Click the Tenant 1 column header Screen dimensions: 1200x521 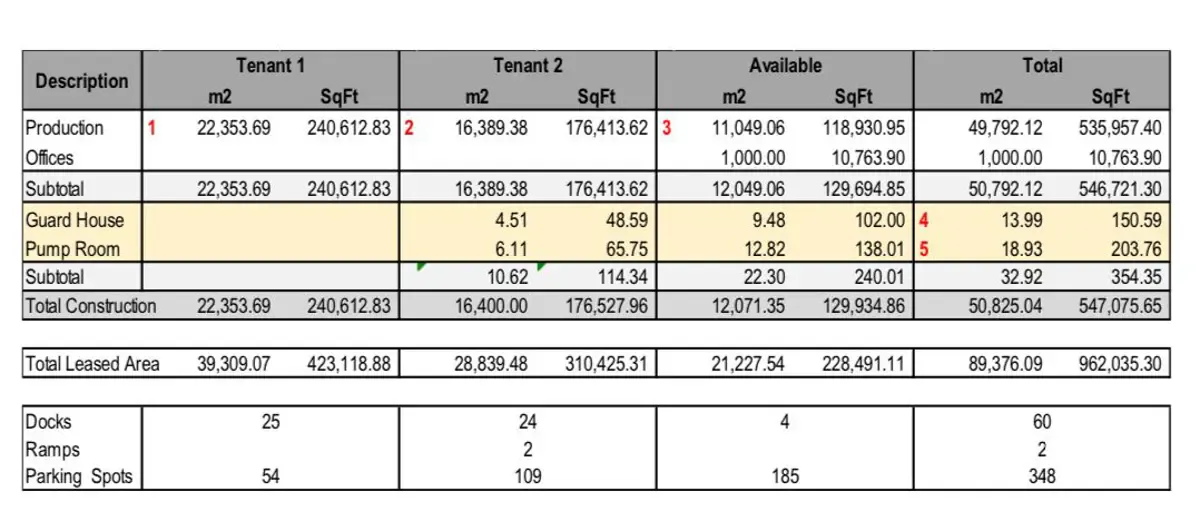(270, 66)
